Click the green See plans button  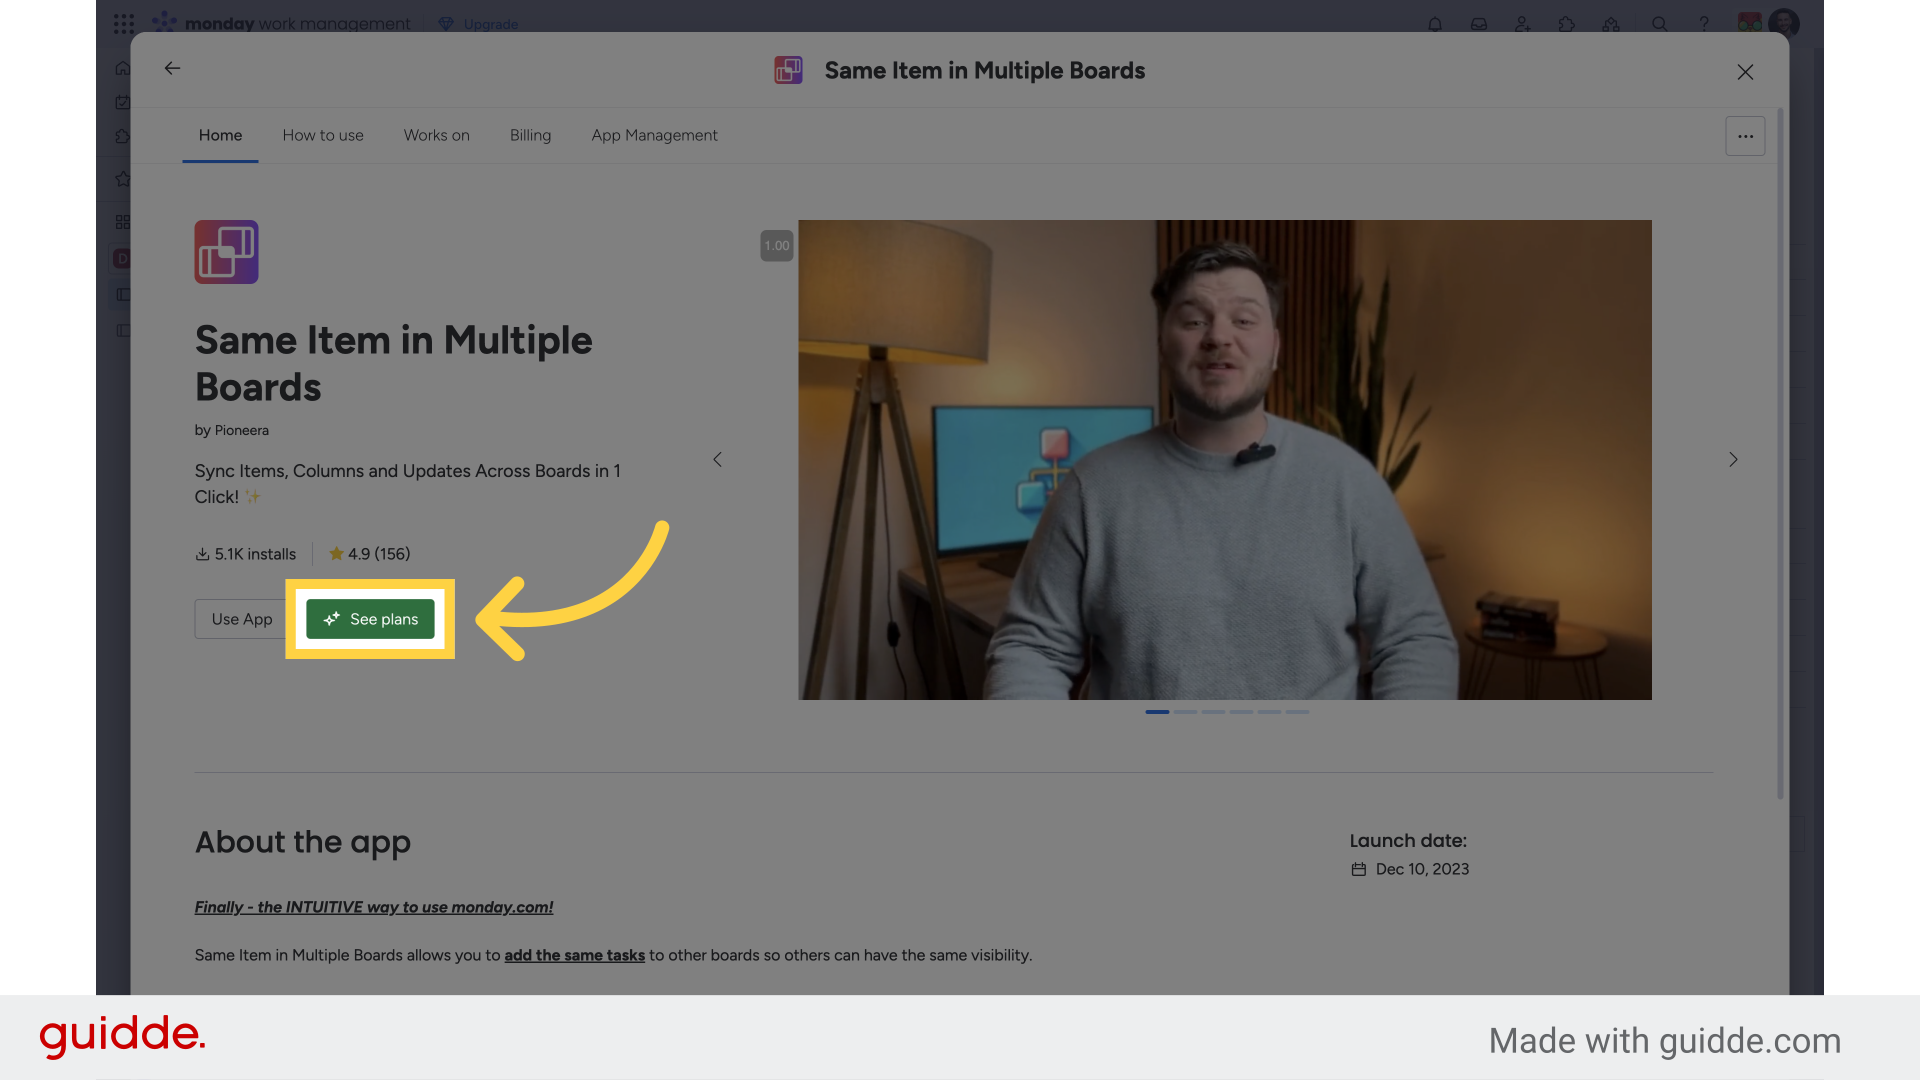(370, 619)
